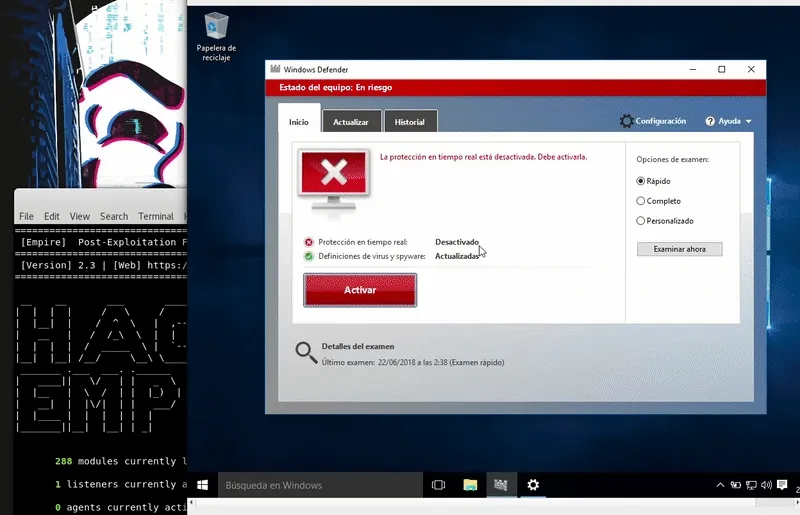Image resolution: width=800 pixels, height=515 pixels.
Task: Click the Windows Defender taskbar icon
Action: [x=501, y=485]
